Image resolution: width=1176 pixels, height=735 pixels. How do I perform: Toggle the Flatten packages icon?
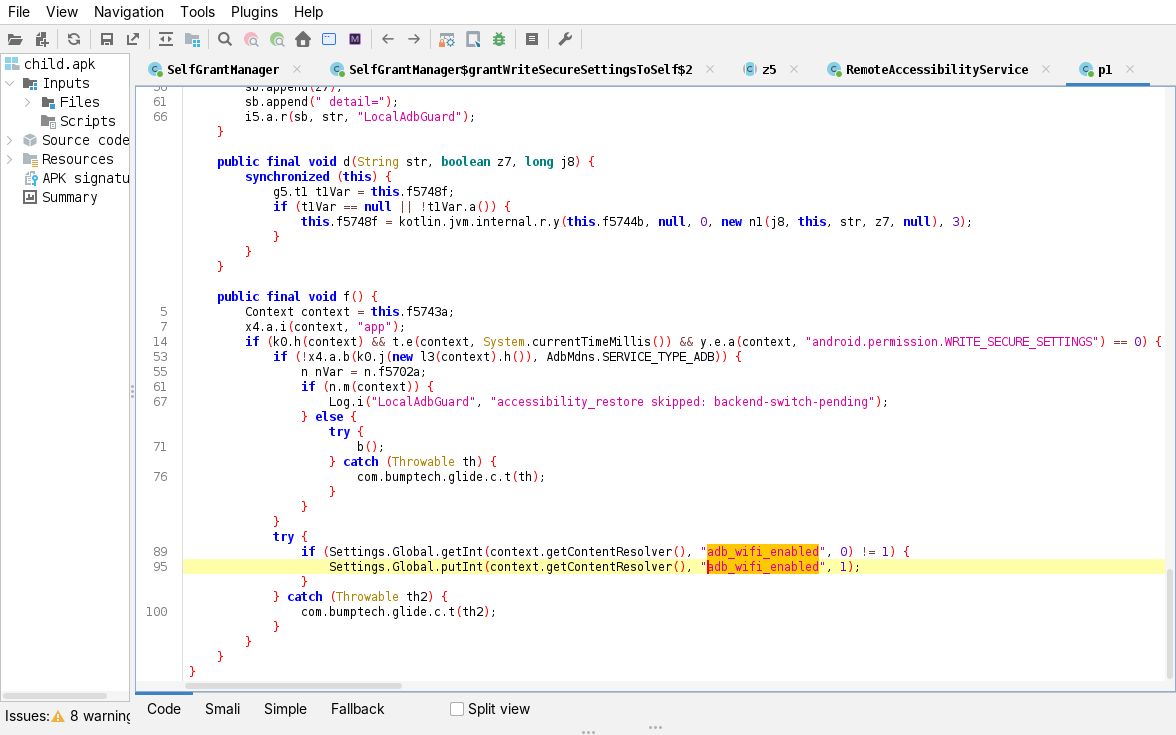click(193, 40)
